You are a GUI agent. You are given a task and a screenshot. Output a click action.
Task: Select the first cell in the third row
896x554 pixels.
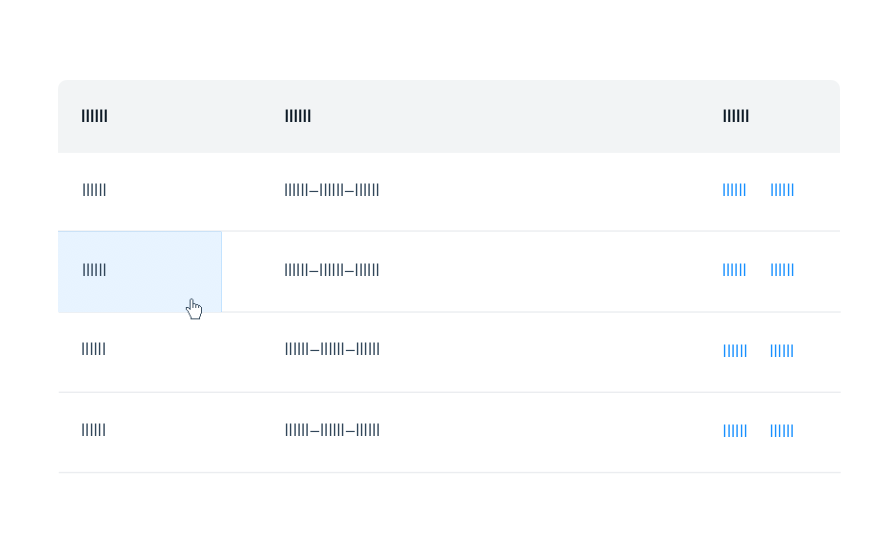pos(94,349)
